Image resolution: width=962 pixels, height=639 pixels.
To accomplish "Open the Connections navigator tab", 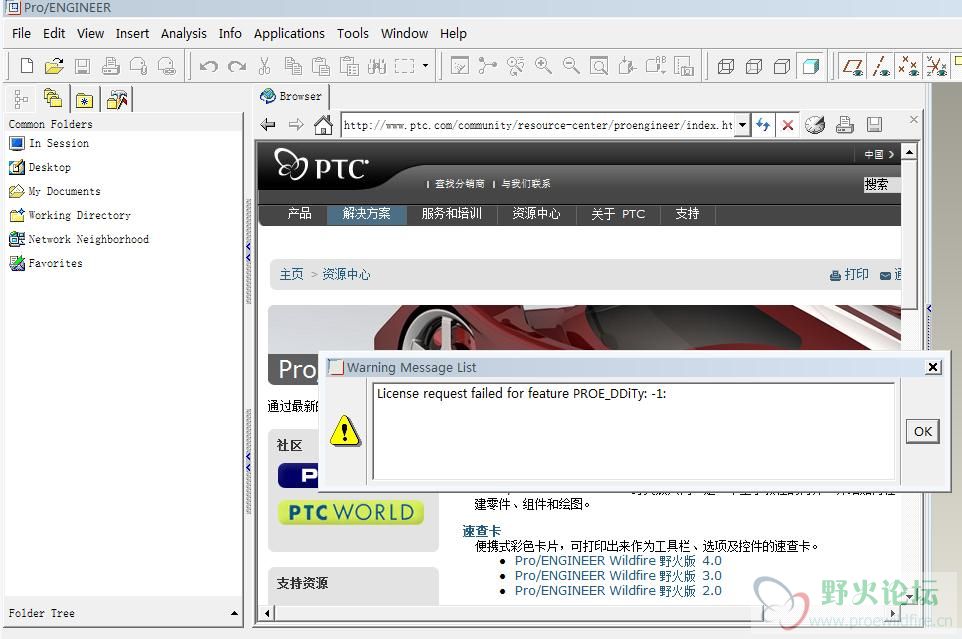I will [117, 99].
